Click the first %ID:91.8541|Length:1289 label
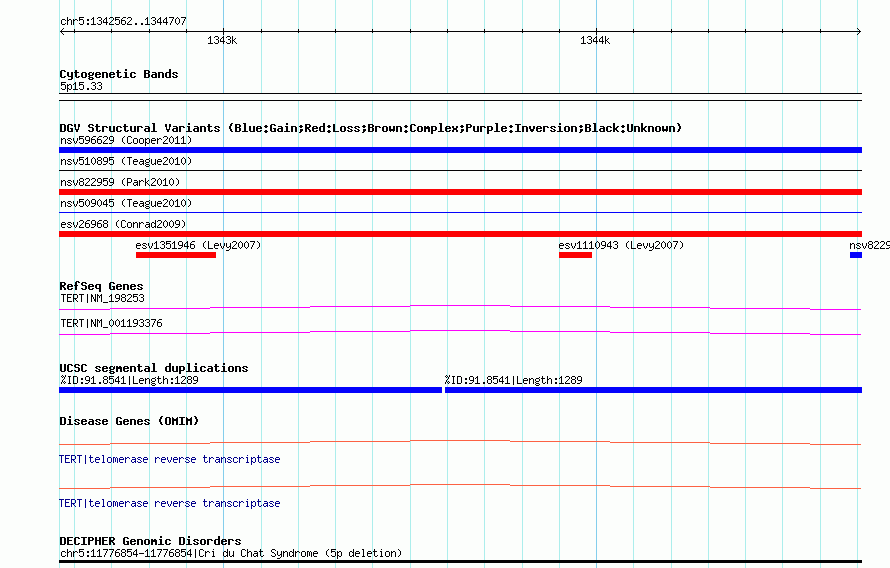 tap(129, 380)
